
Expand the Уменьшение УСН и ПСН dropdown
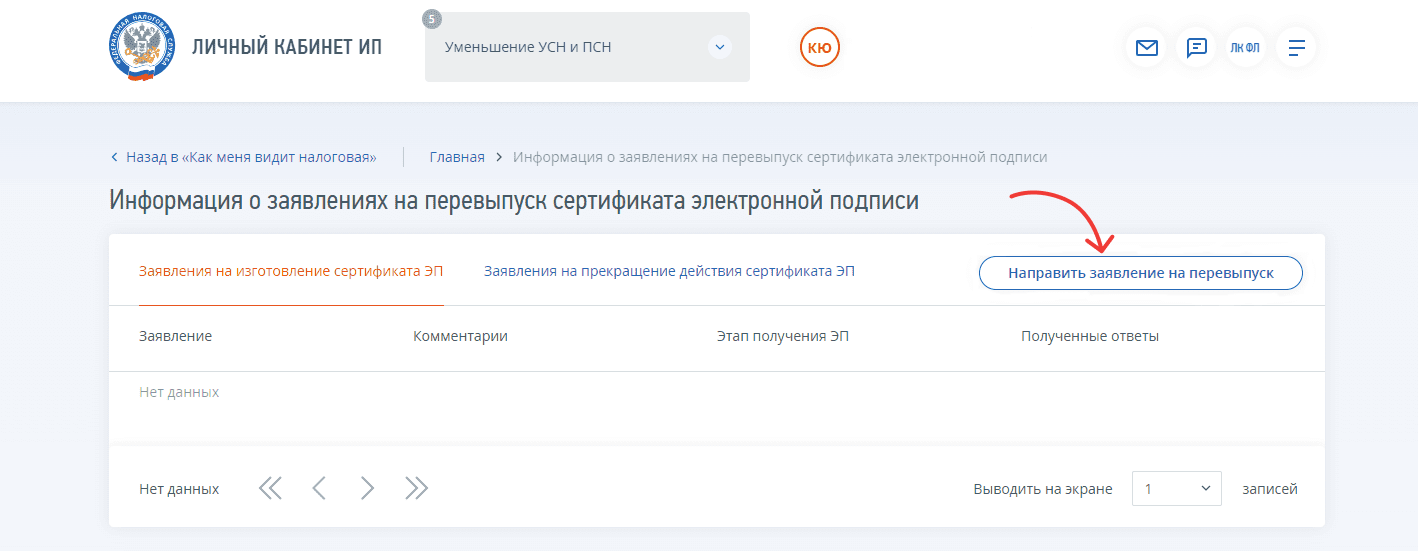pos(719,47)
